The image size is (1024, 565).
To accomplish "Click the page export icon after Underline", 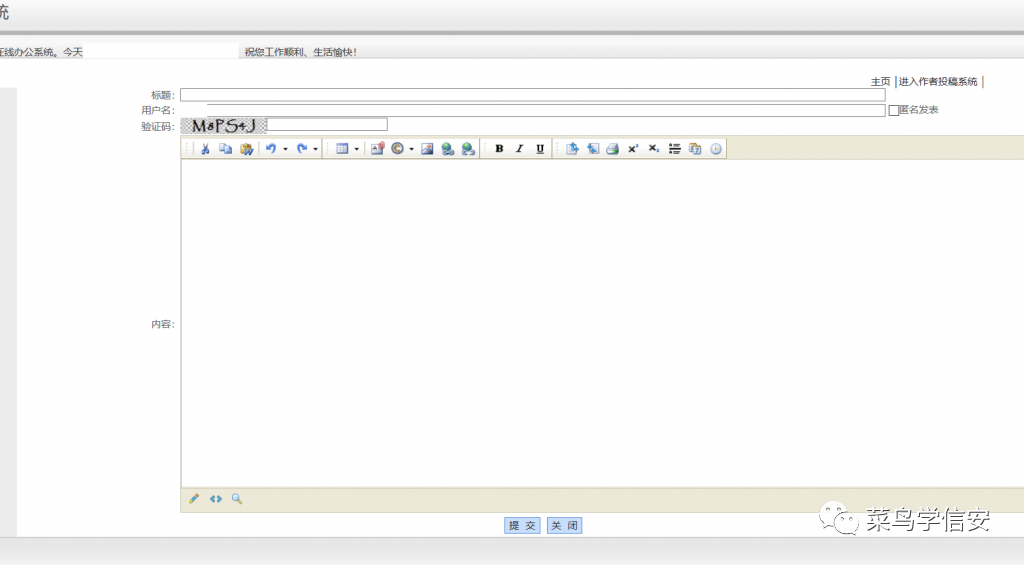I will [572, 149].
